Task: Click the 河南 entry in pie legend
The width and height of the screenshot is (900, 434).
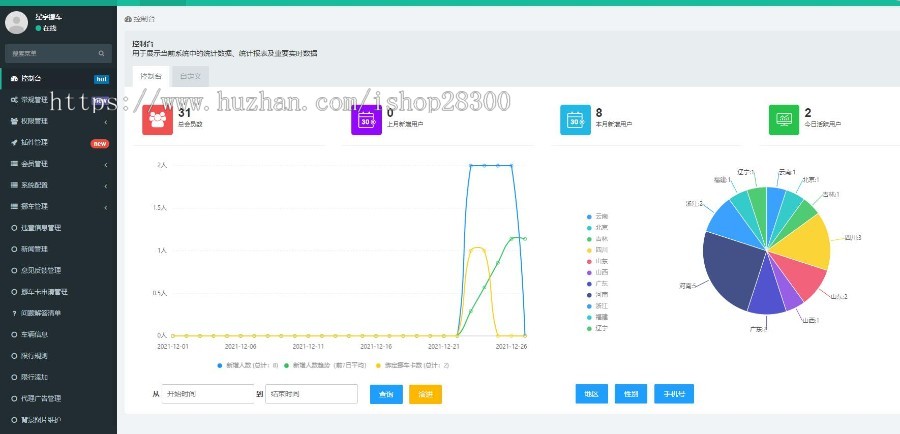Action: click(x=598, y=294)
